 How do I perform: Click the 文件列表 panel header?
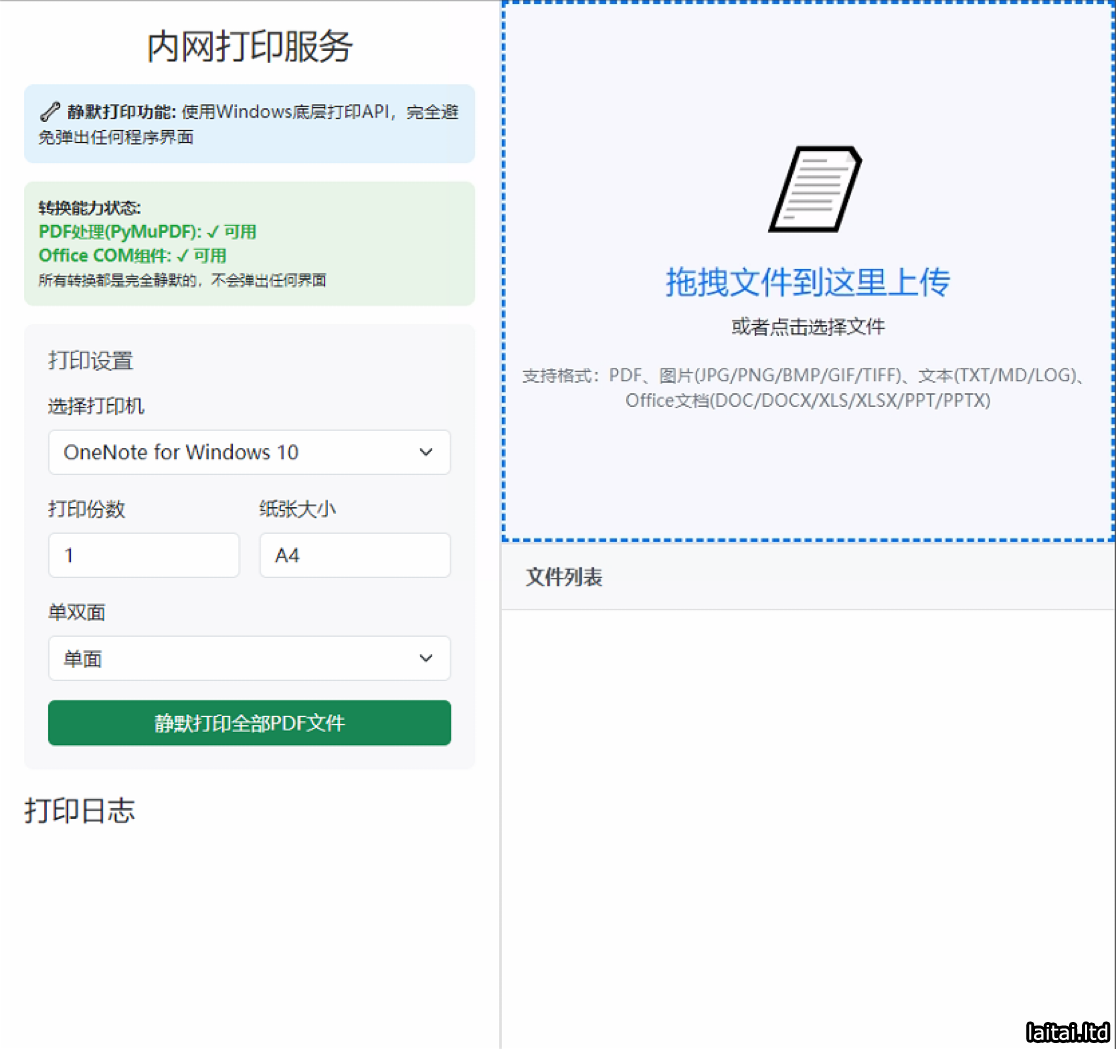pyautogui.click(x=564, y=578)
